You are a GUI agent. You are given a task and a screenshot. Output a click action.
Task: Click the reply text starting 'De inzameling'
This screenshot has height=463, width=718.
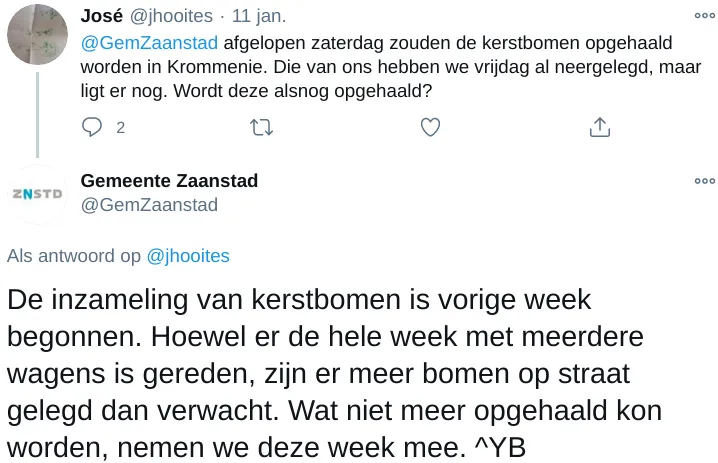point(330,373)
